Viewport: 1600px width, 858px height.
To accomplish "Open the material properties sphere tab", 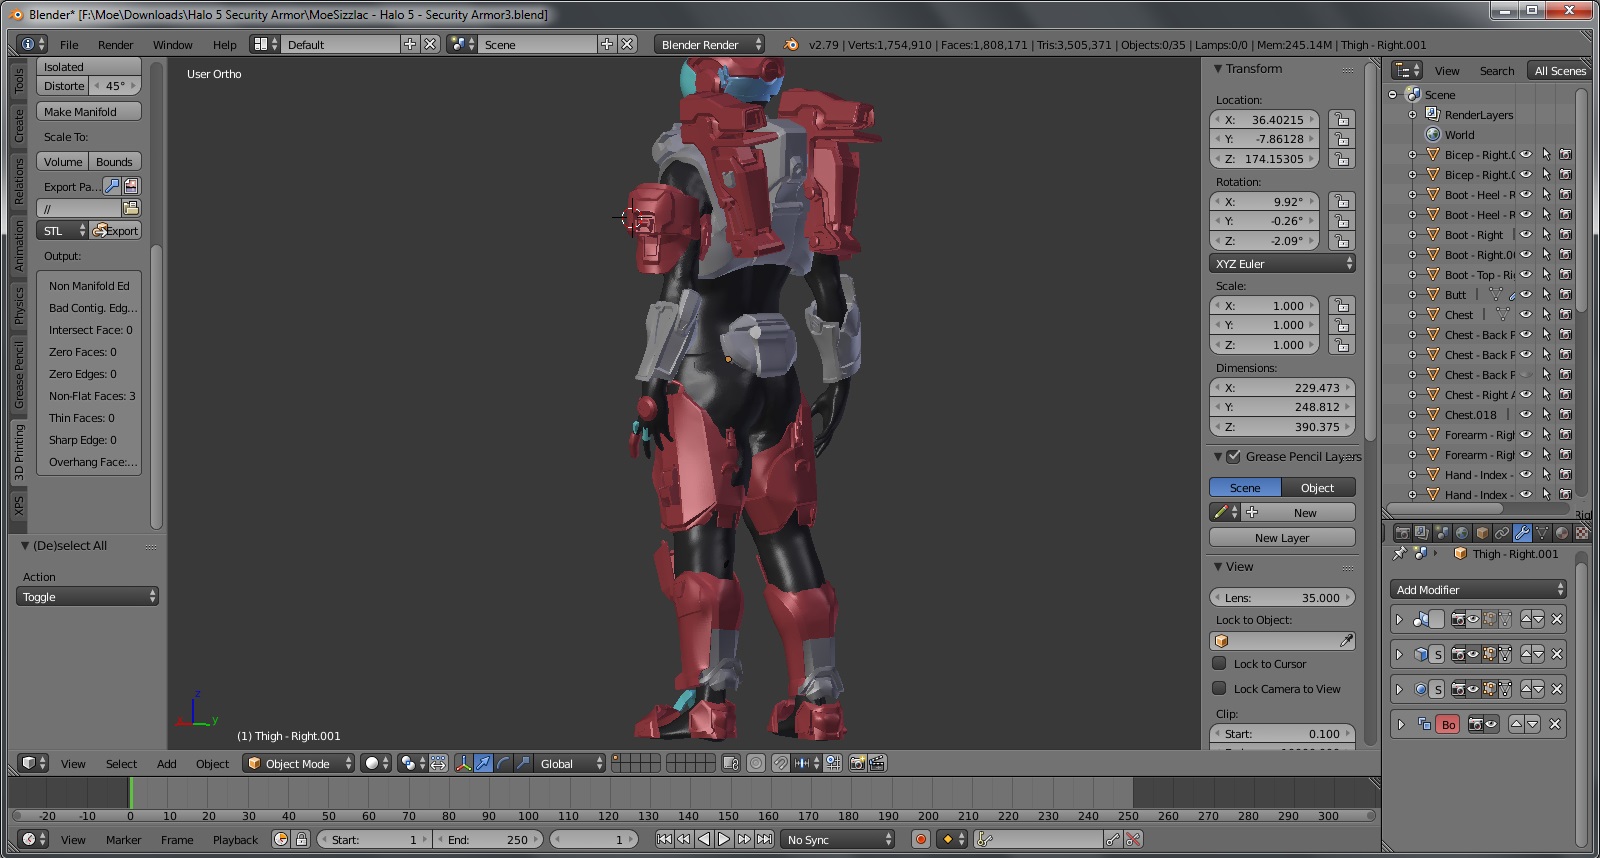I will pos(1562,533).
